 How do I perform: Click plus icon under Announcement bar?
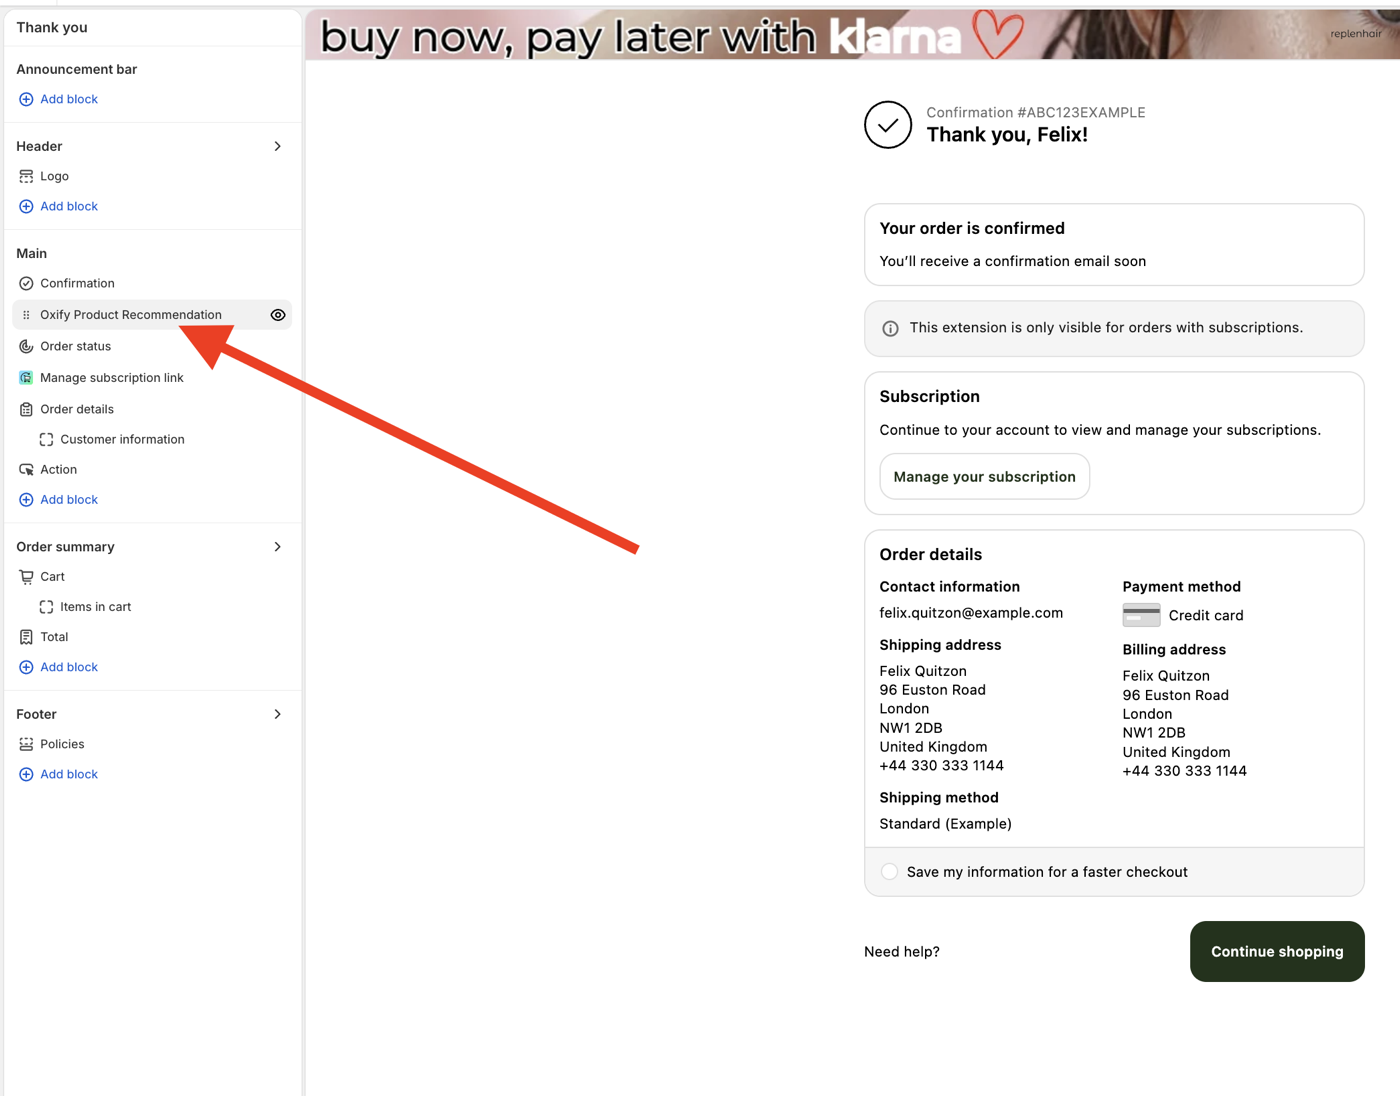(26, 99)
